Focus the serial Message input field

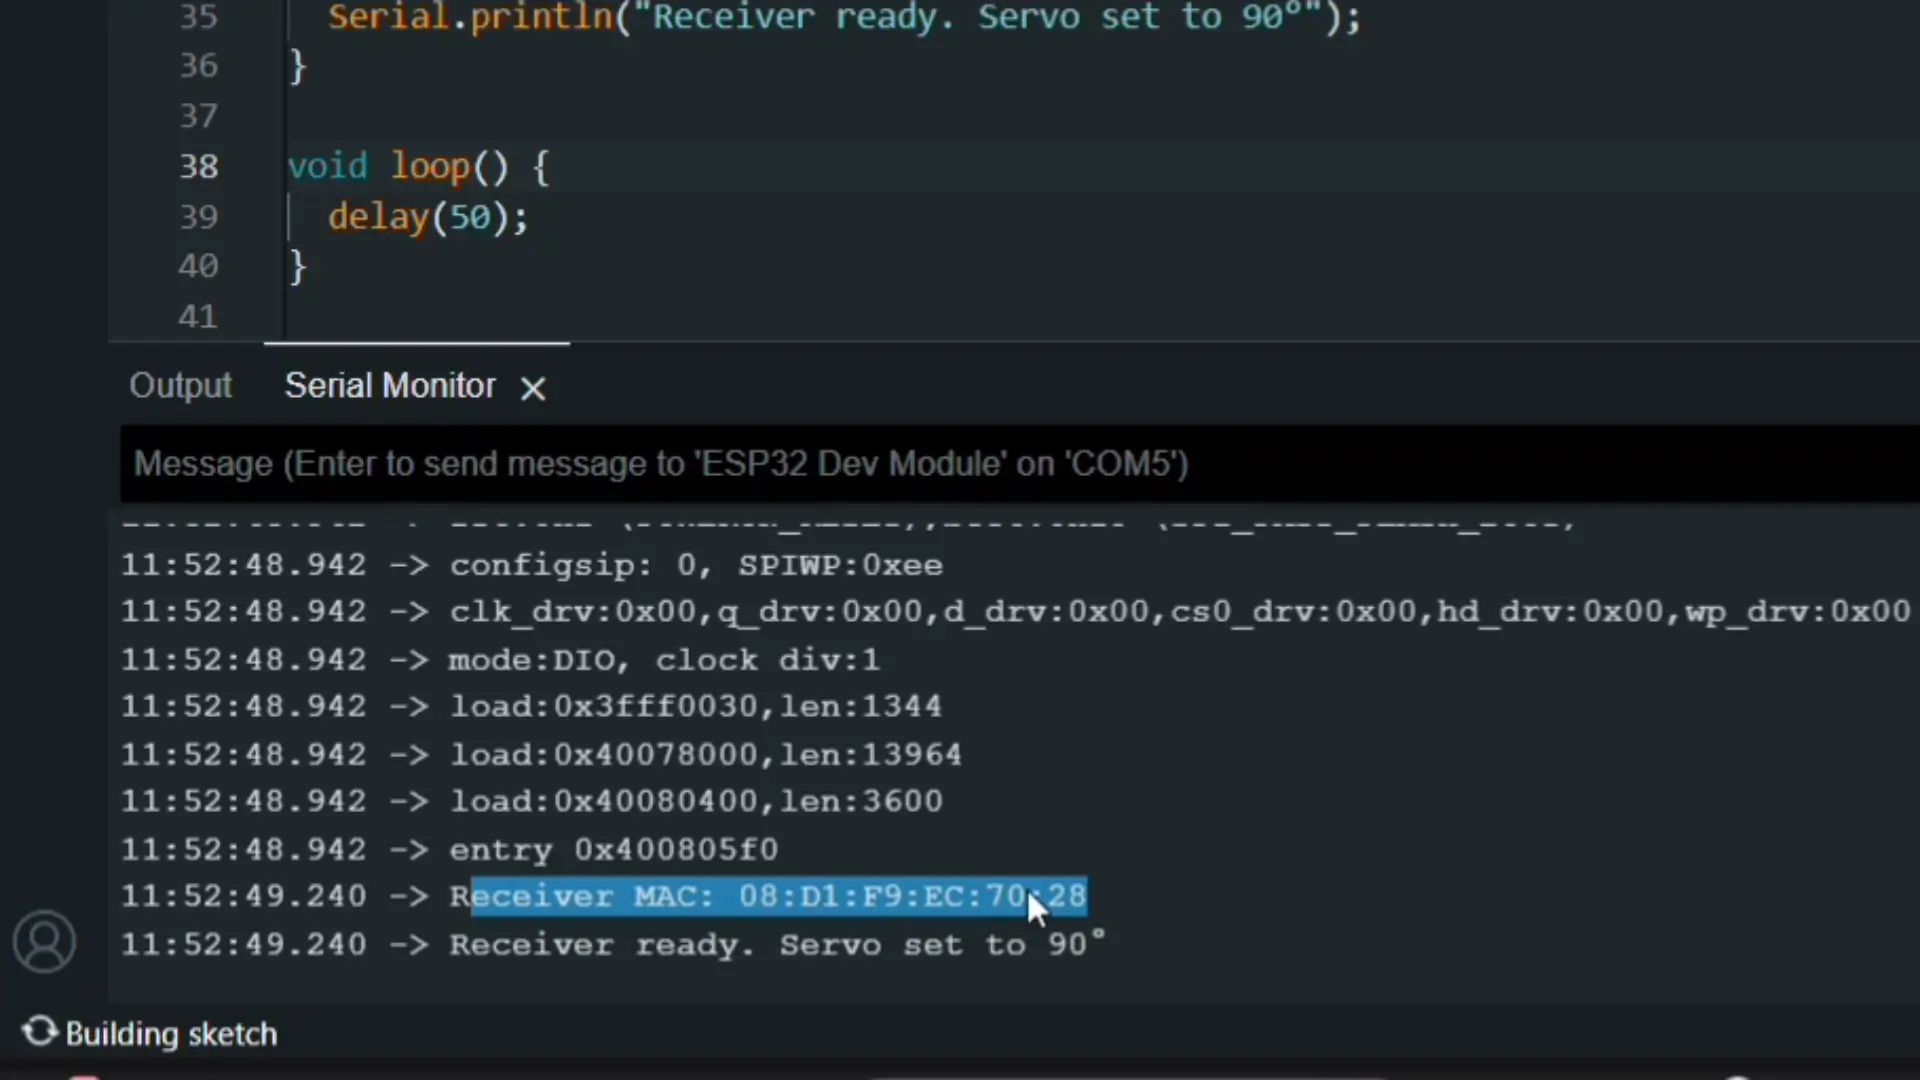click(1000, 464)
